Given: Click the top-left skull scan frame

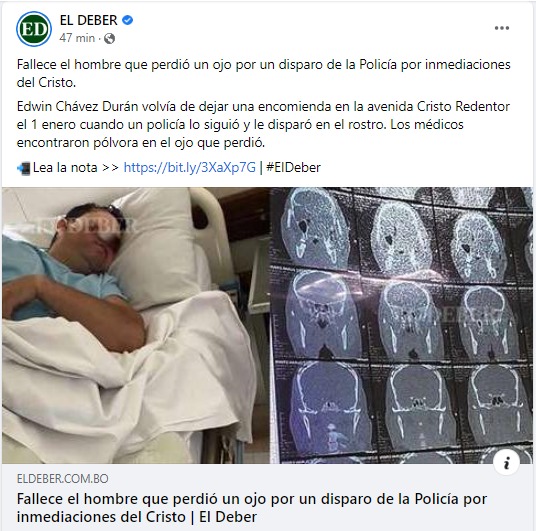Looking at the screenshot, I should [x=315, y=228].
